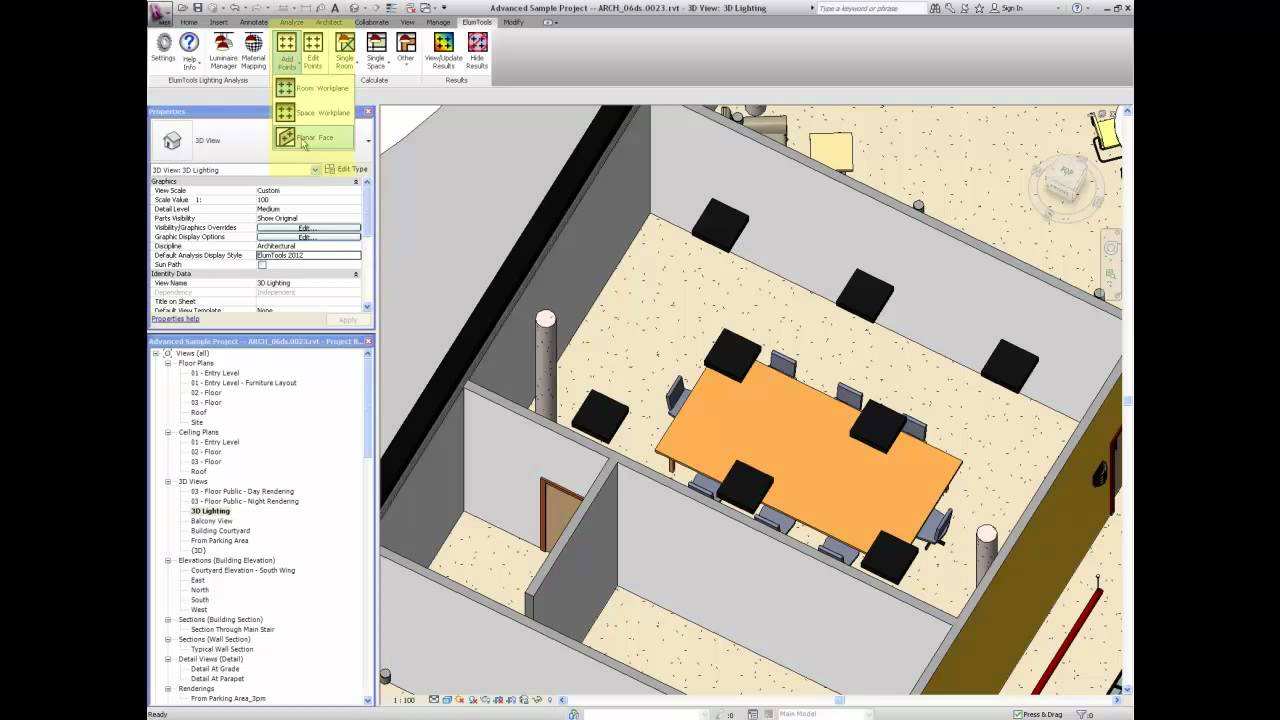Collapse the Renderings tree node
Viewport: 1280px width, 720px height.
tap(168, 688)
